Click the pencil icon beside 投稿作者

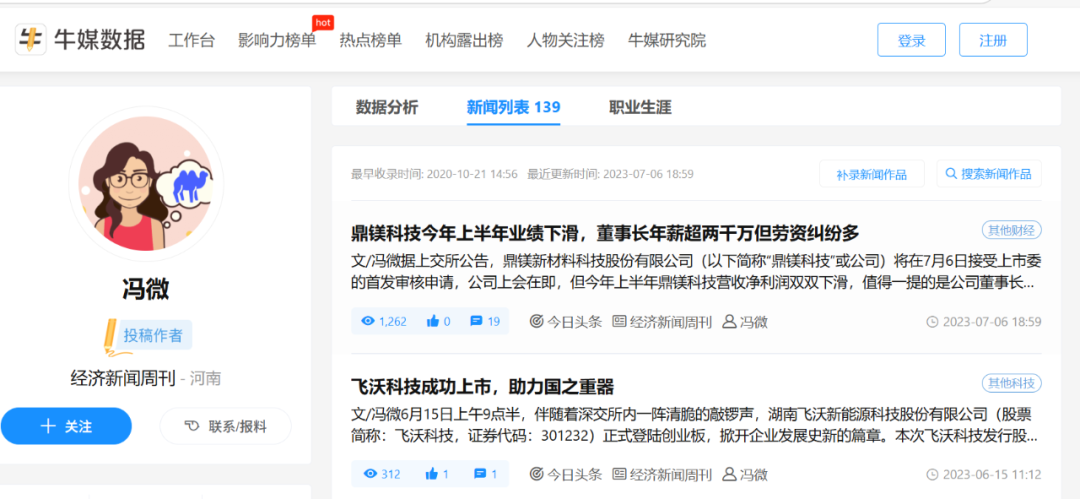click(x=110, y=337)
